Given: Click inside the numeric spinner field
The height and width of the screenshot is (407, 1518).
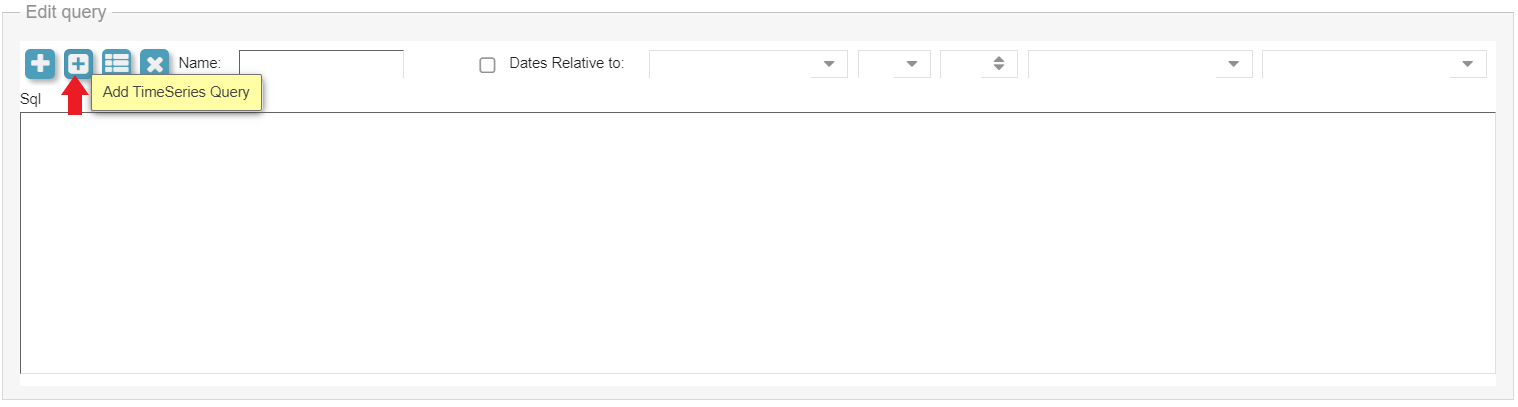Looking at the screenshot, I should pyautogui.click(x=964, y=64).
